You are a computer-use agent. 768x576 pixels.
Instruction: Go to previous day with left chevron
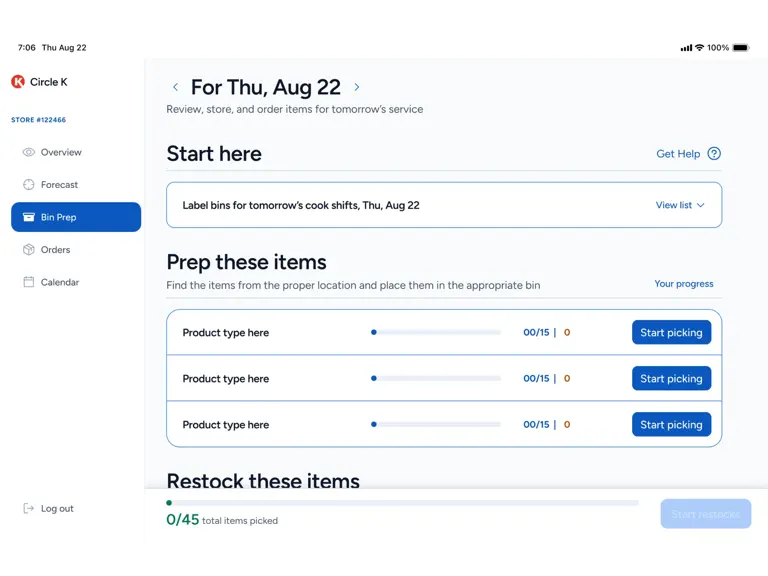(x=175, y=87)
